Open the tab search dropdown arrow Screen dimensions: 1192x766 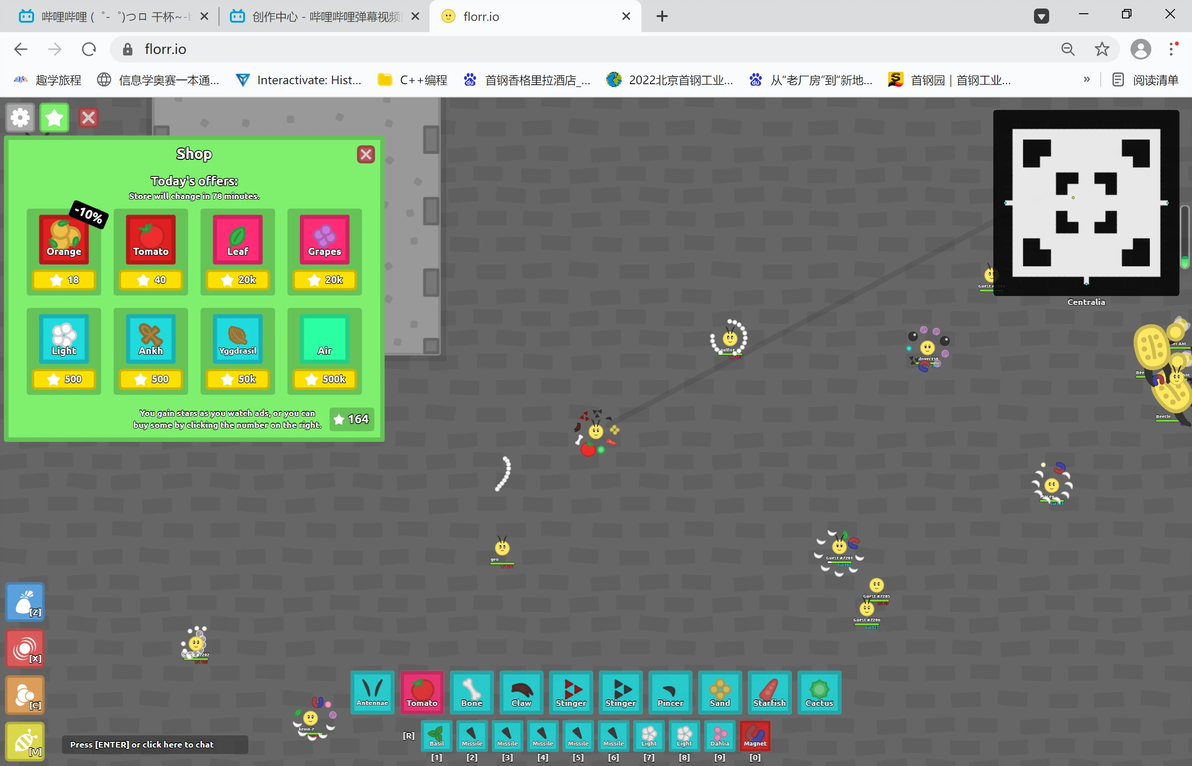pos(1041,16)
